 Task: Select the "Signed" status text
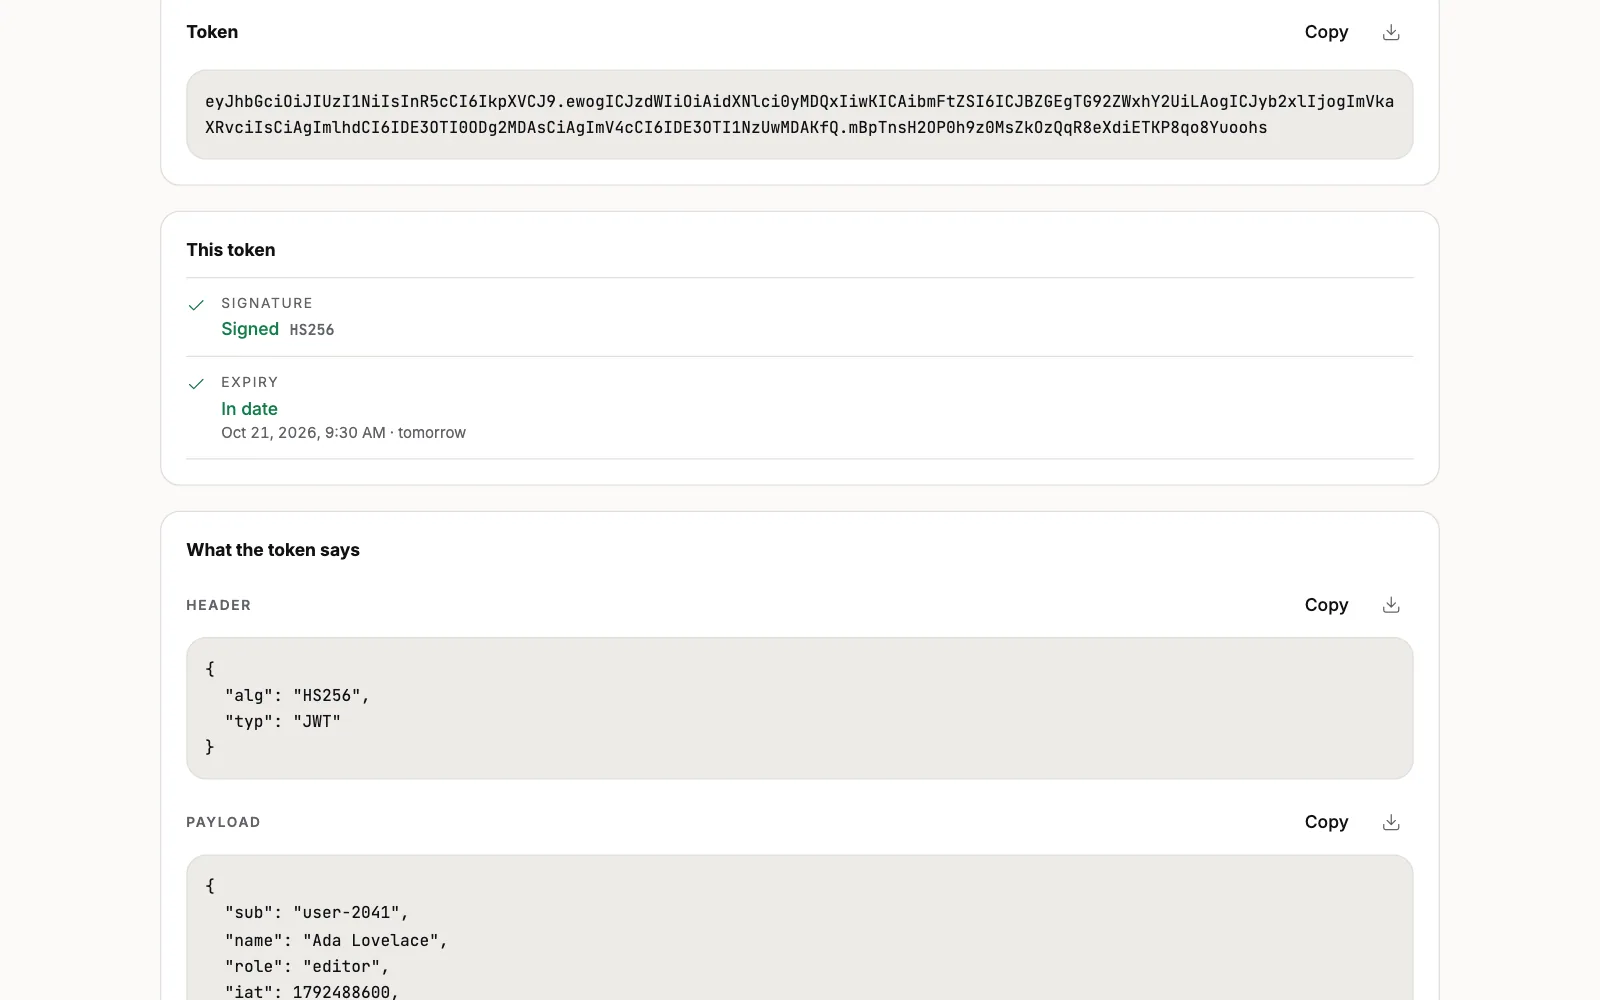click(x=250, y=329)
